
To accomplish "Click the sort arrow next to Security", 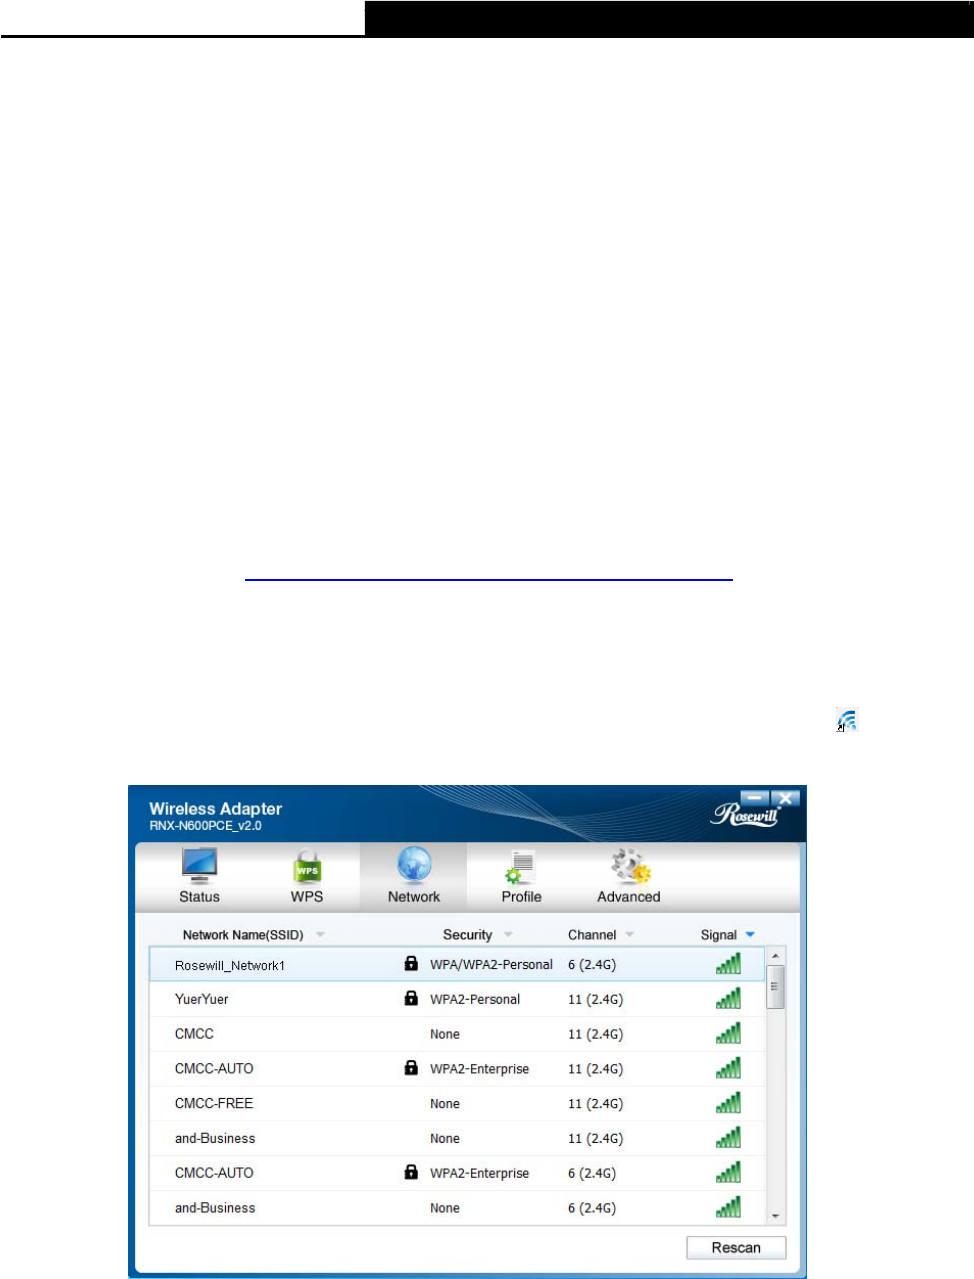I will pos(508,935).
